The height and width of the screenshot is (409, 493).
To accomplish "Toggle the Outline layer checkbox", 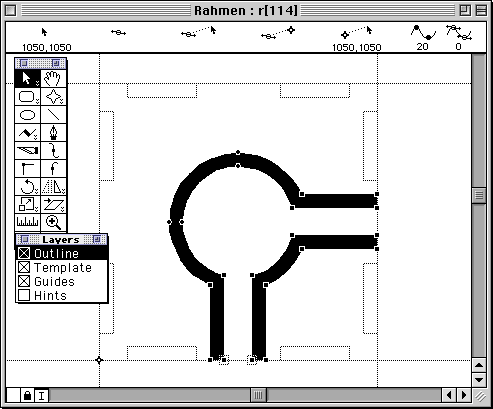I will pos(24,253).
